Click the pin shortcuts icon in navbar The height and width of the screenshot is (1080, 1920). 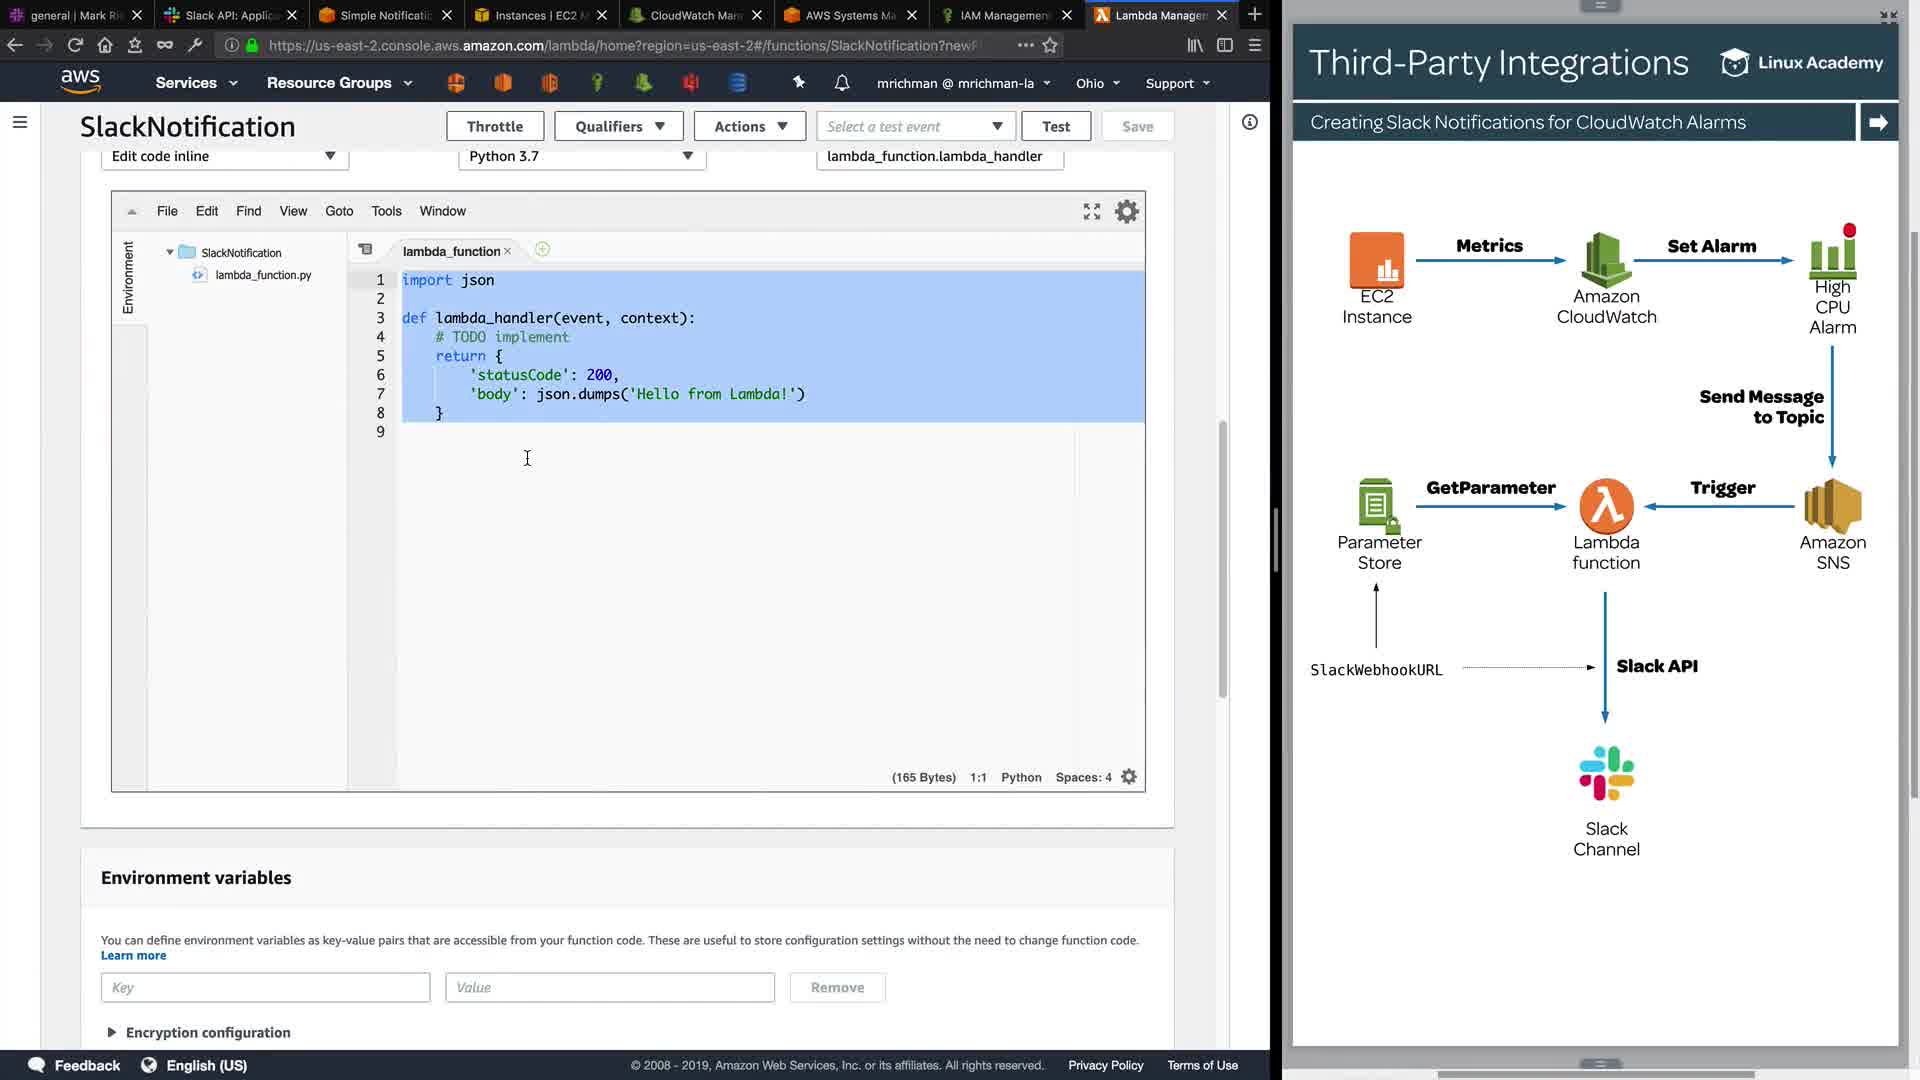[798, 83]
